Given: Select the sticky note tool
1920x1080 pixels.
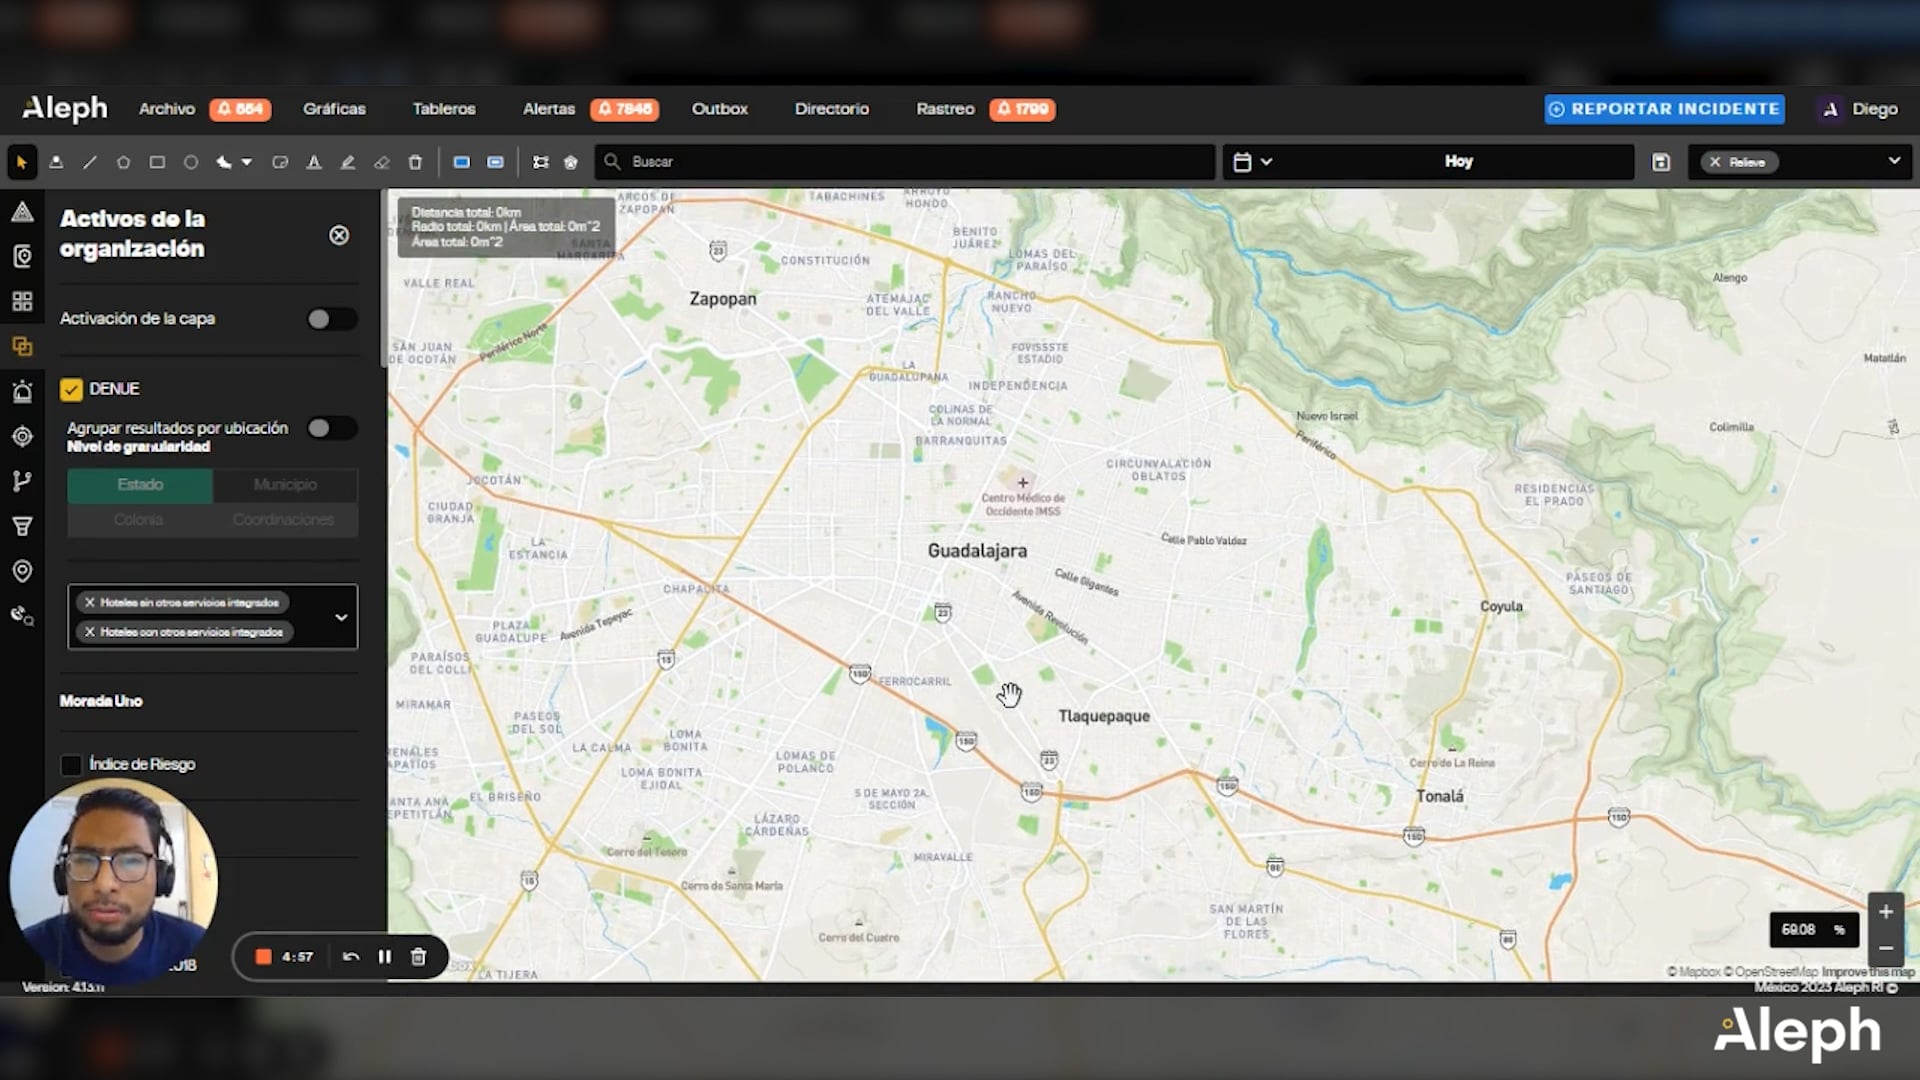Looking at the screenshot, I should [280, 162].
